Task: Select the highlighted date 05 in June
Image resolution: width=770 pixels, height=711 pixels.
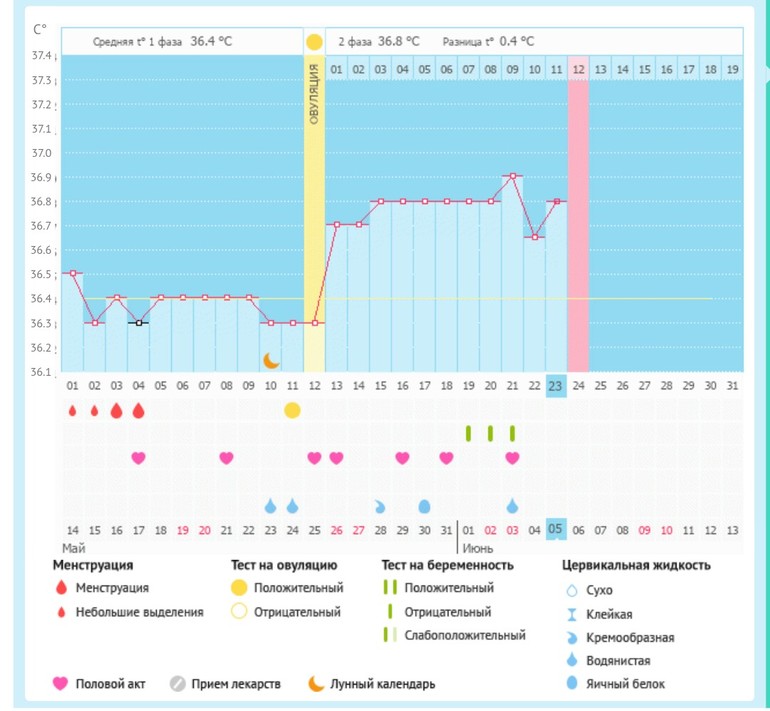Action: [557, 530]
